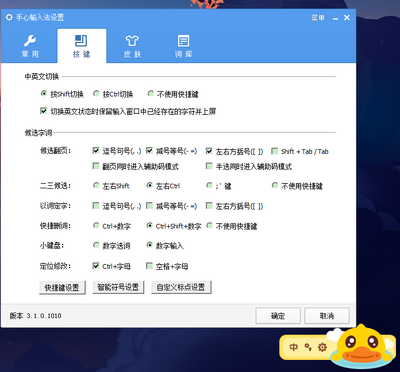Image resolution: width=400 pixels, height=372 pixels.
Task: Enable Shift + Tab / Tab checkbox
Action: coord(275,151)
